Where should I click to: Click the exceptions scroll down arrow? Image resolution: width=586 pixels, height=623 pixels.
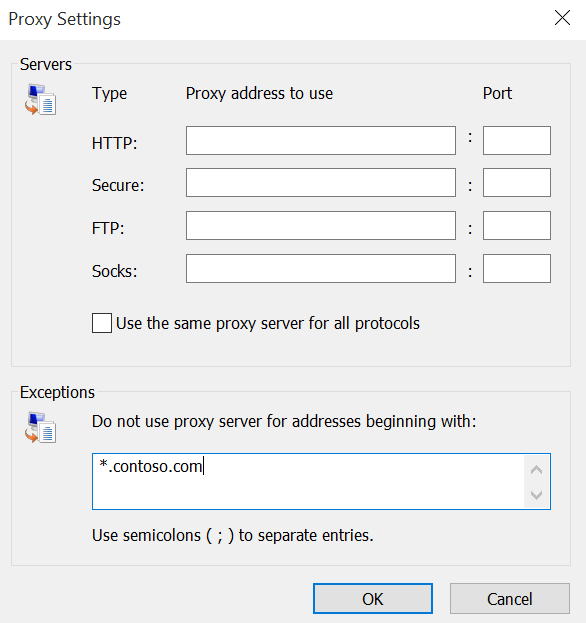click(536, 495)
